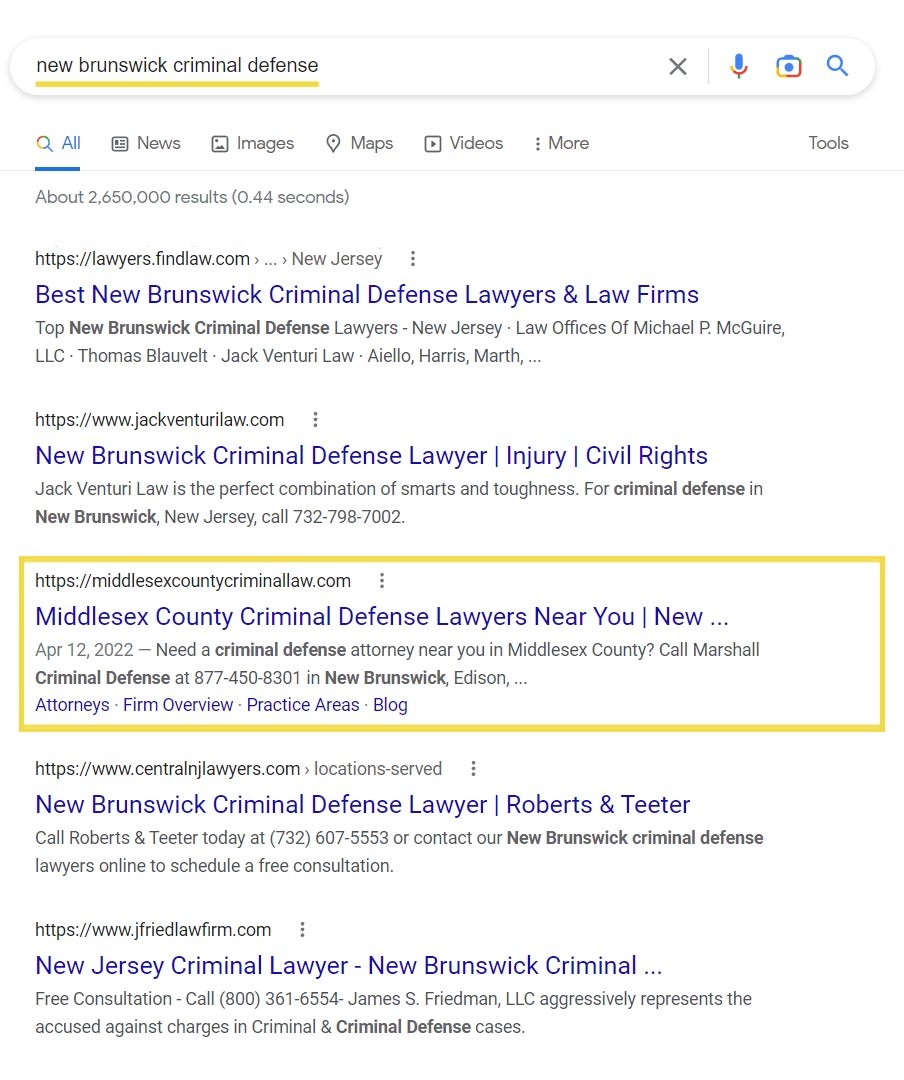The image size is (904, 1080).
Task: Switch to the Images tab
Action: [x=253, y=143]
